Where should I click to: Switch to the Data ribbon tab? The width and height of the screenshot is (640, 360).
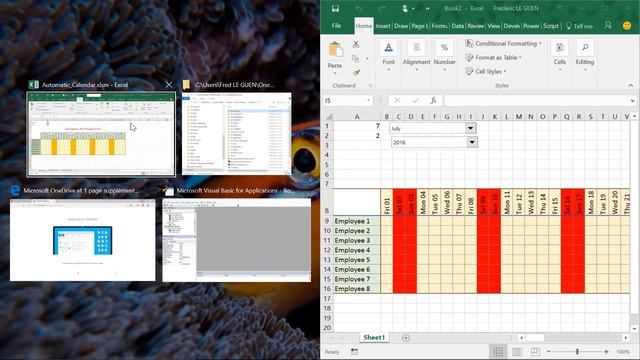458,26
